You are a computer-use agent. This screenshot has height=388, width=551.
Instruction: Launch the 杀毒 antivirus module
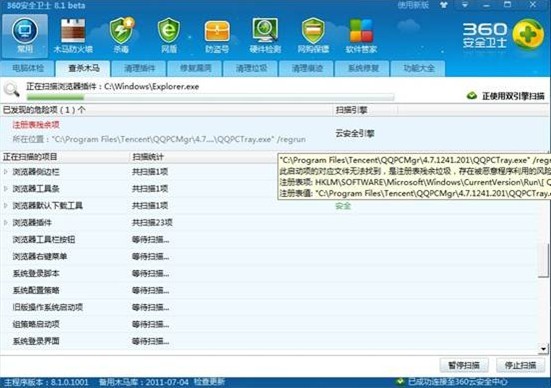[x=121, y=36]
